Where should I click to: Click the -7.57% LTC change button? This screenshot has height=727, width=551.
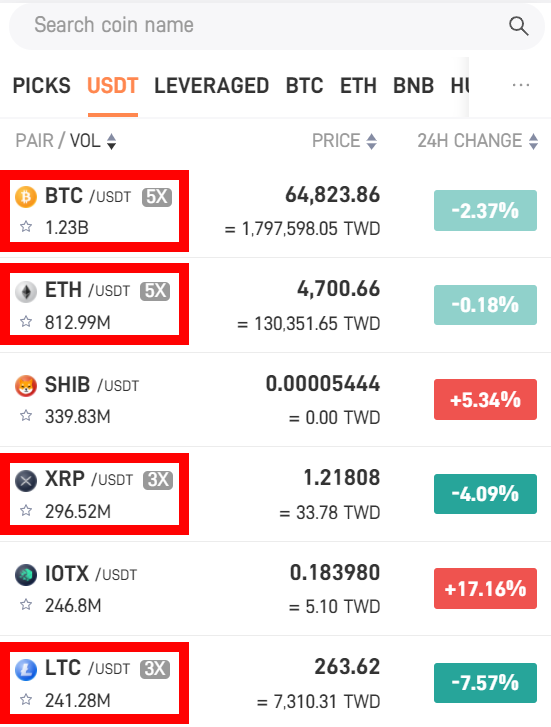click(x=485, y=683)
